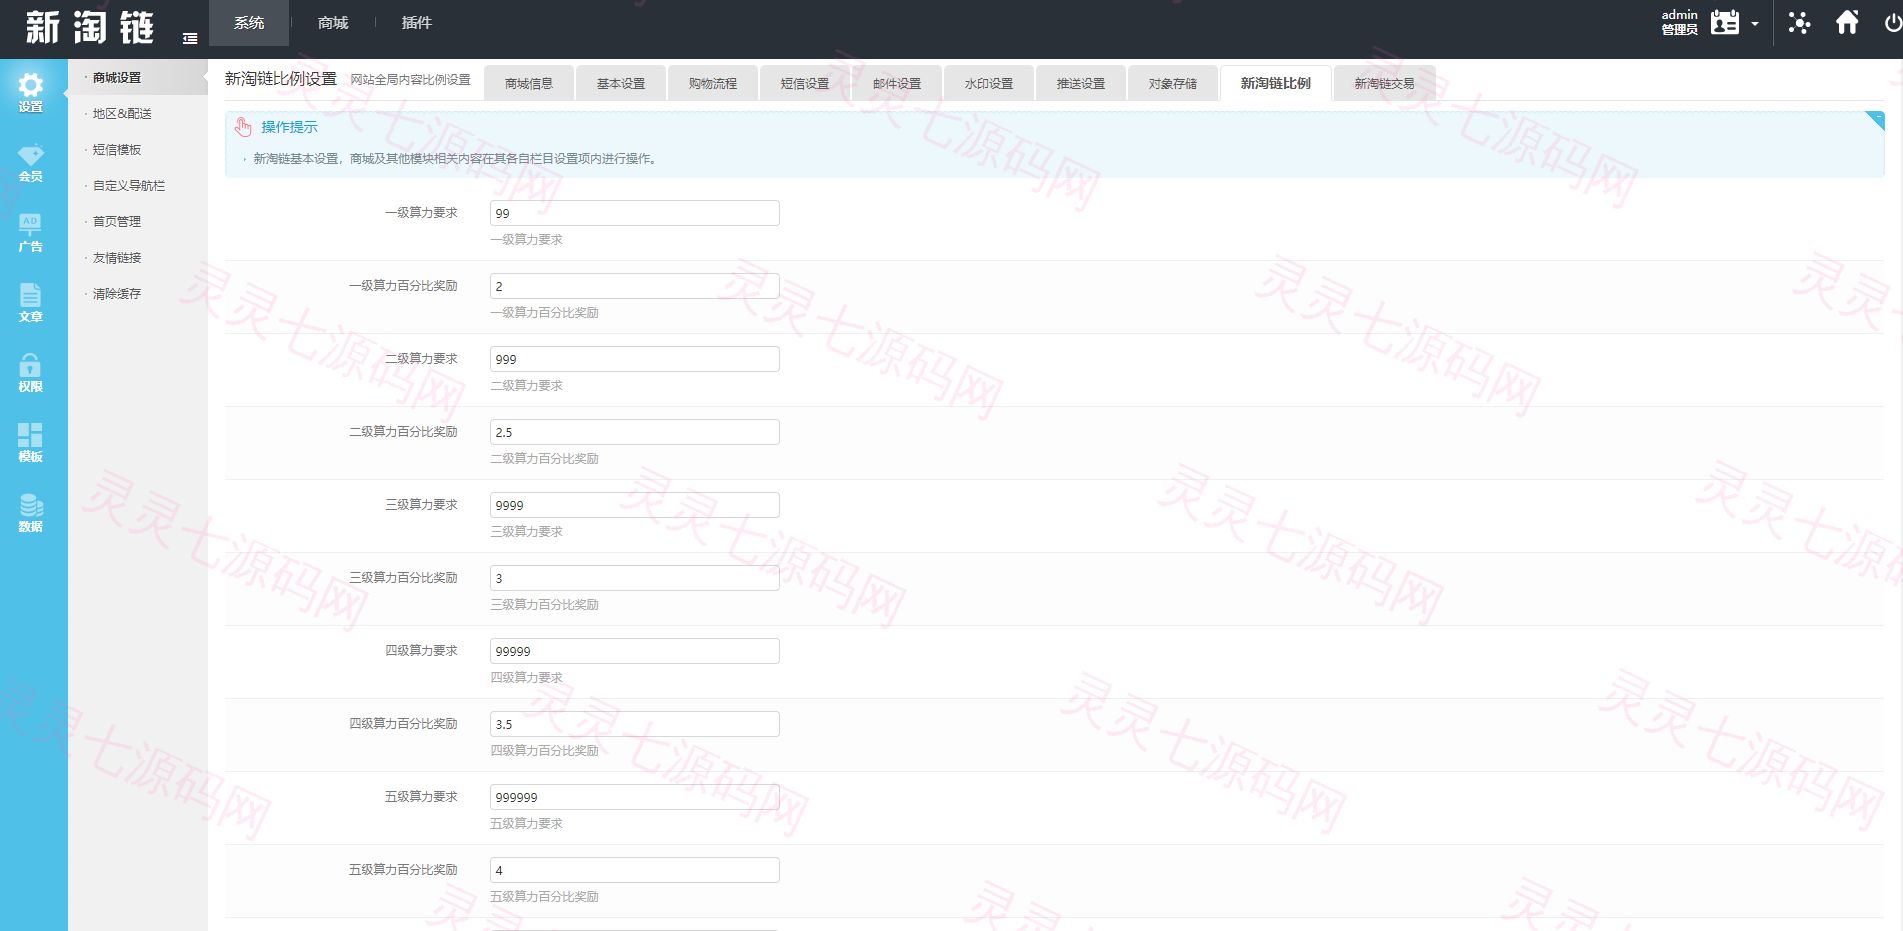Go to the site home icon
This screenshot has height=931, width=1903.
[1847, 22]
